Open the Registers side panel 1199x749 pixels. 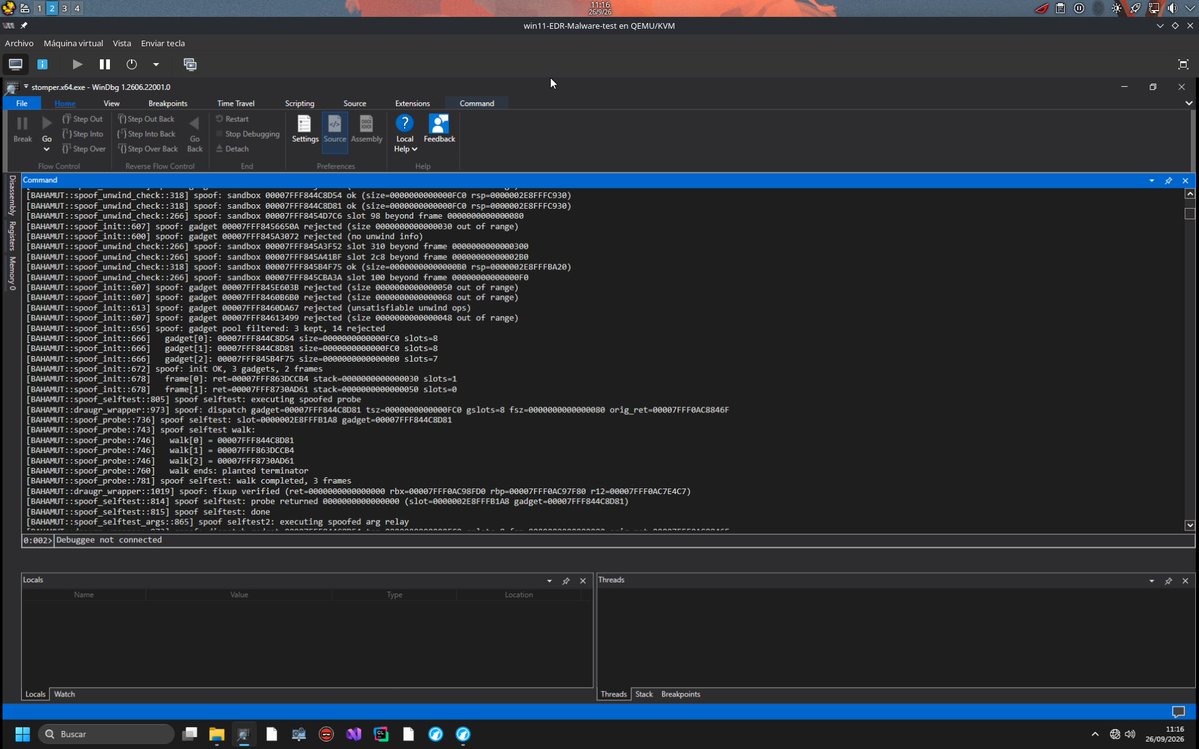[12, 235]
